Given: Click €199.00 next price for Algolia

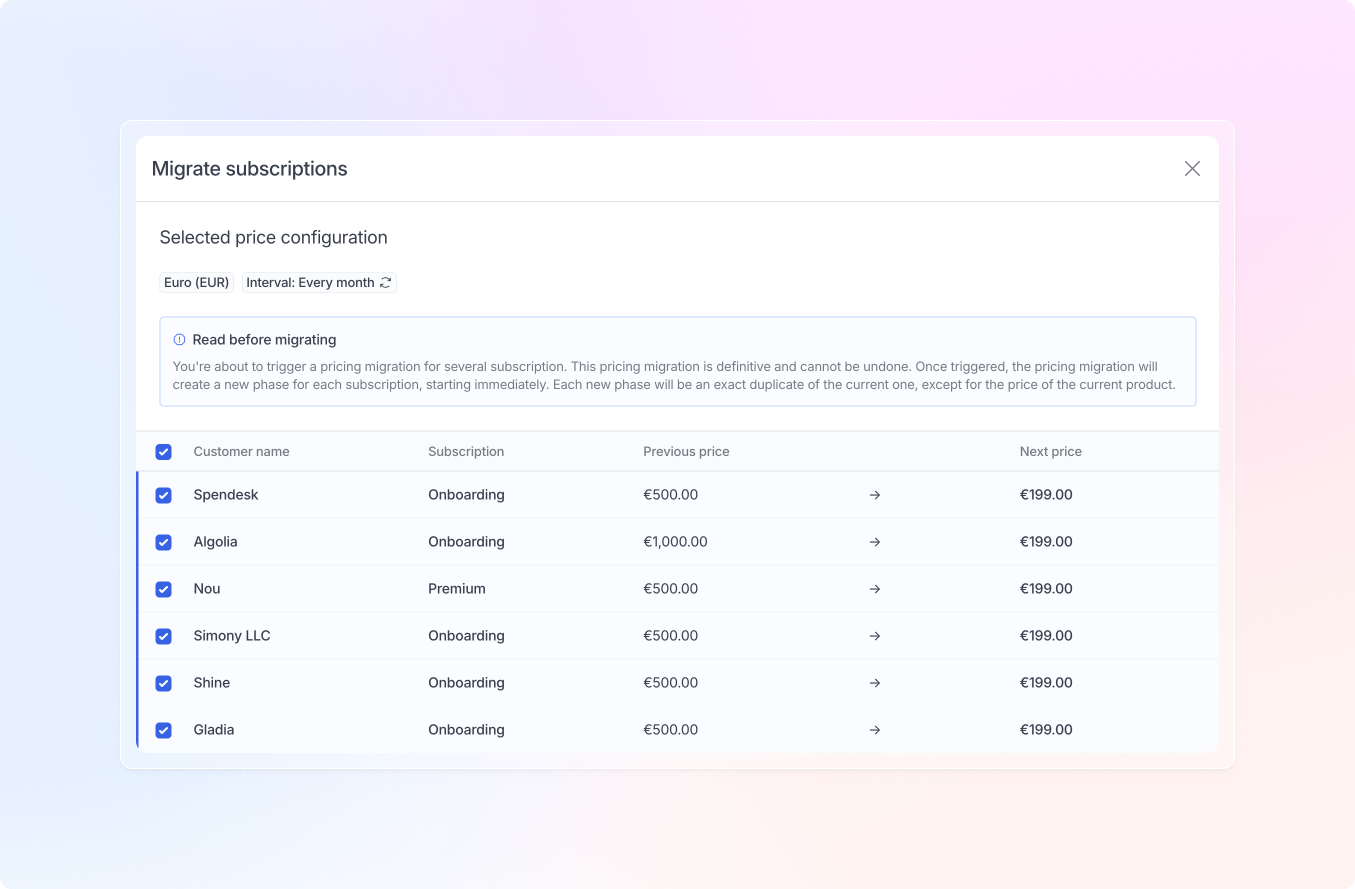Looking at the screenshot, I should point(1046,542).
